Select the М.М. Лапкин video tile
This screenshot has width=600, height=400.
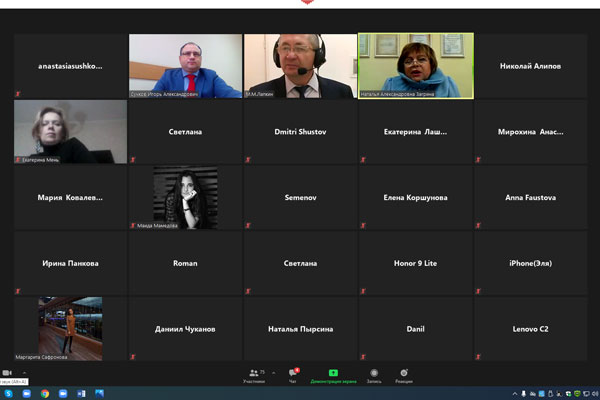pyautogui.click(x=300, y=66)
